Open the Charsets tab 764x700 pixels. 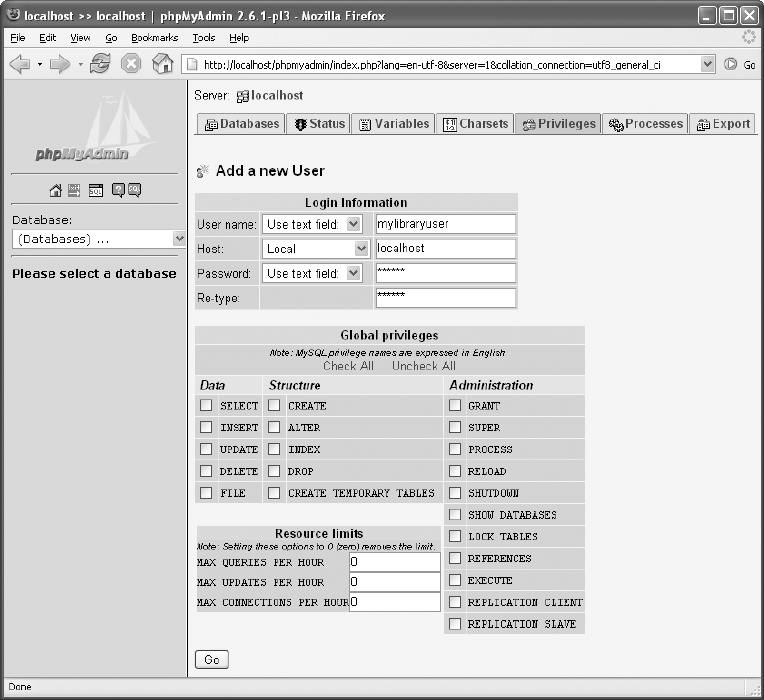tap(476, 124)
